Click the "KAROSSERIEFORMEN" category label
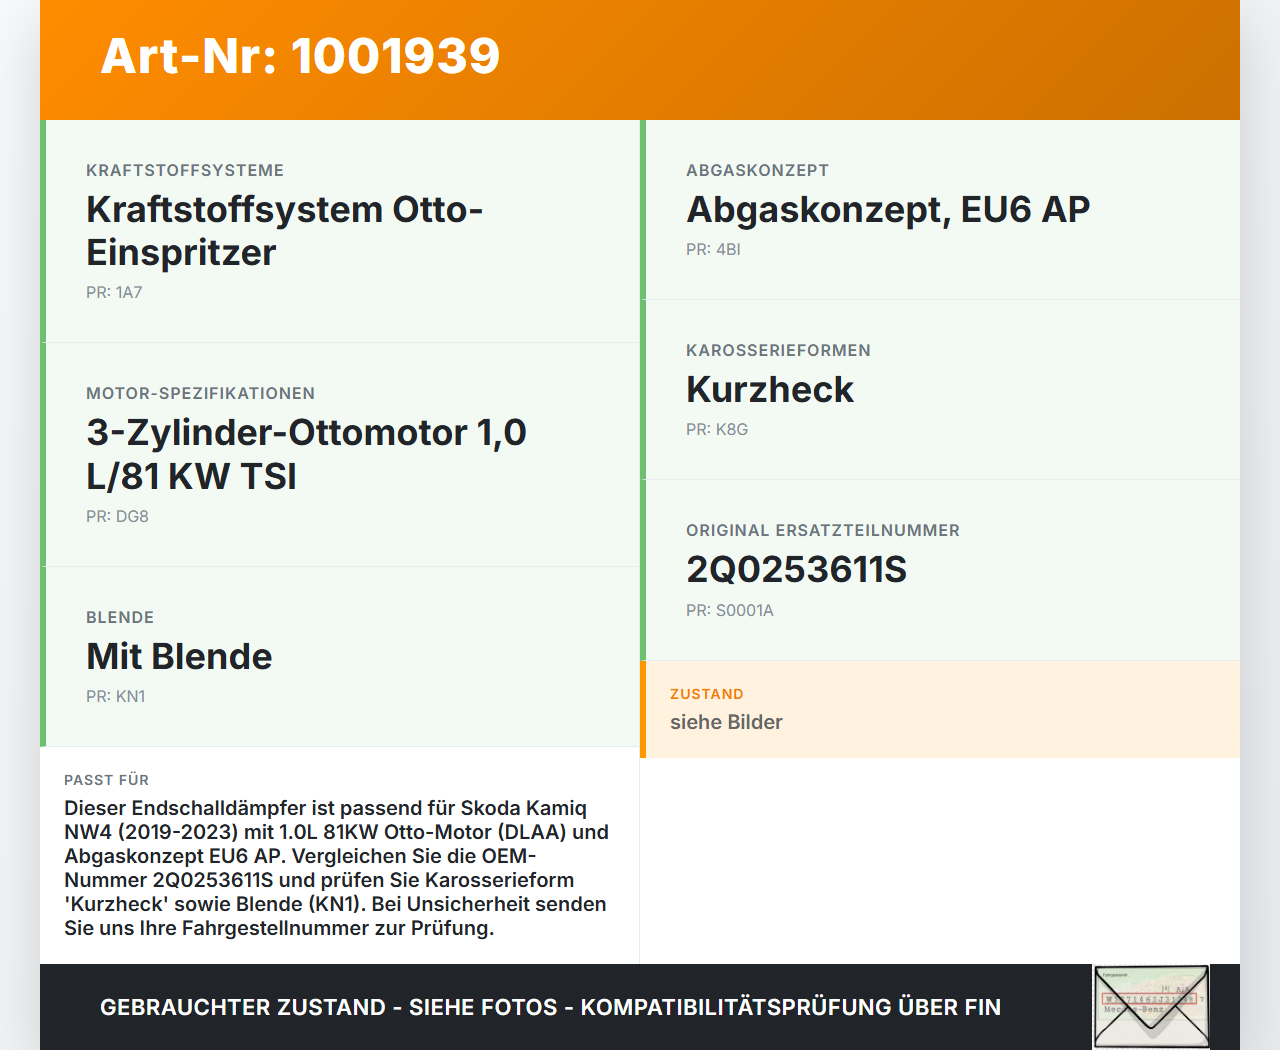Screen dimensions: 1280x1050 pos(778,350)
